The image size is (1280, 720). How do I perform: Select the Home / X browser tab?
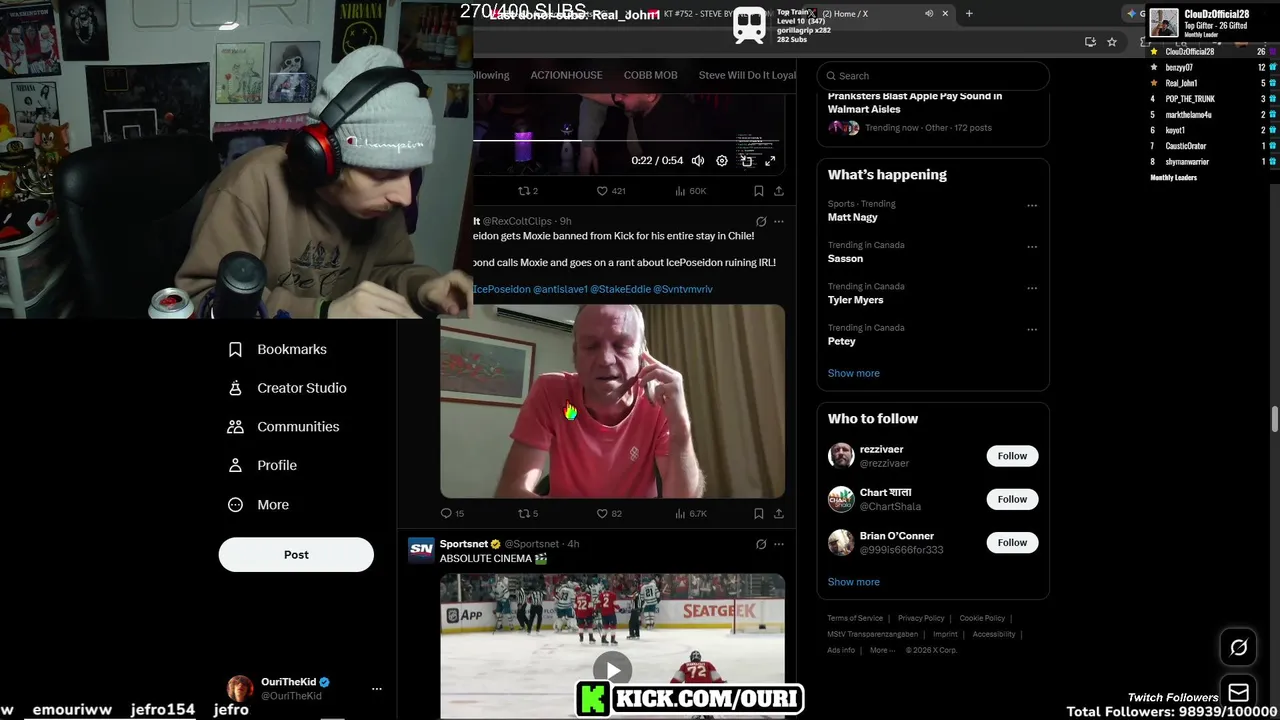click(x=878, y=14)
